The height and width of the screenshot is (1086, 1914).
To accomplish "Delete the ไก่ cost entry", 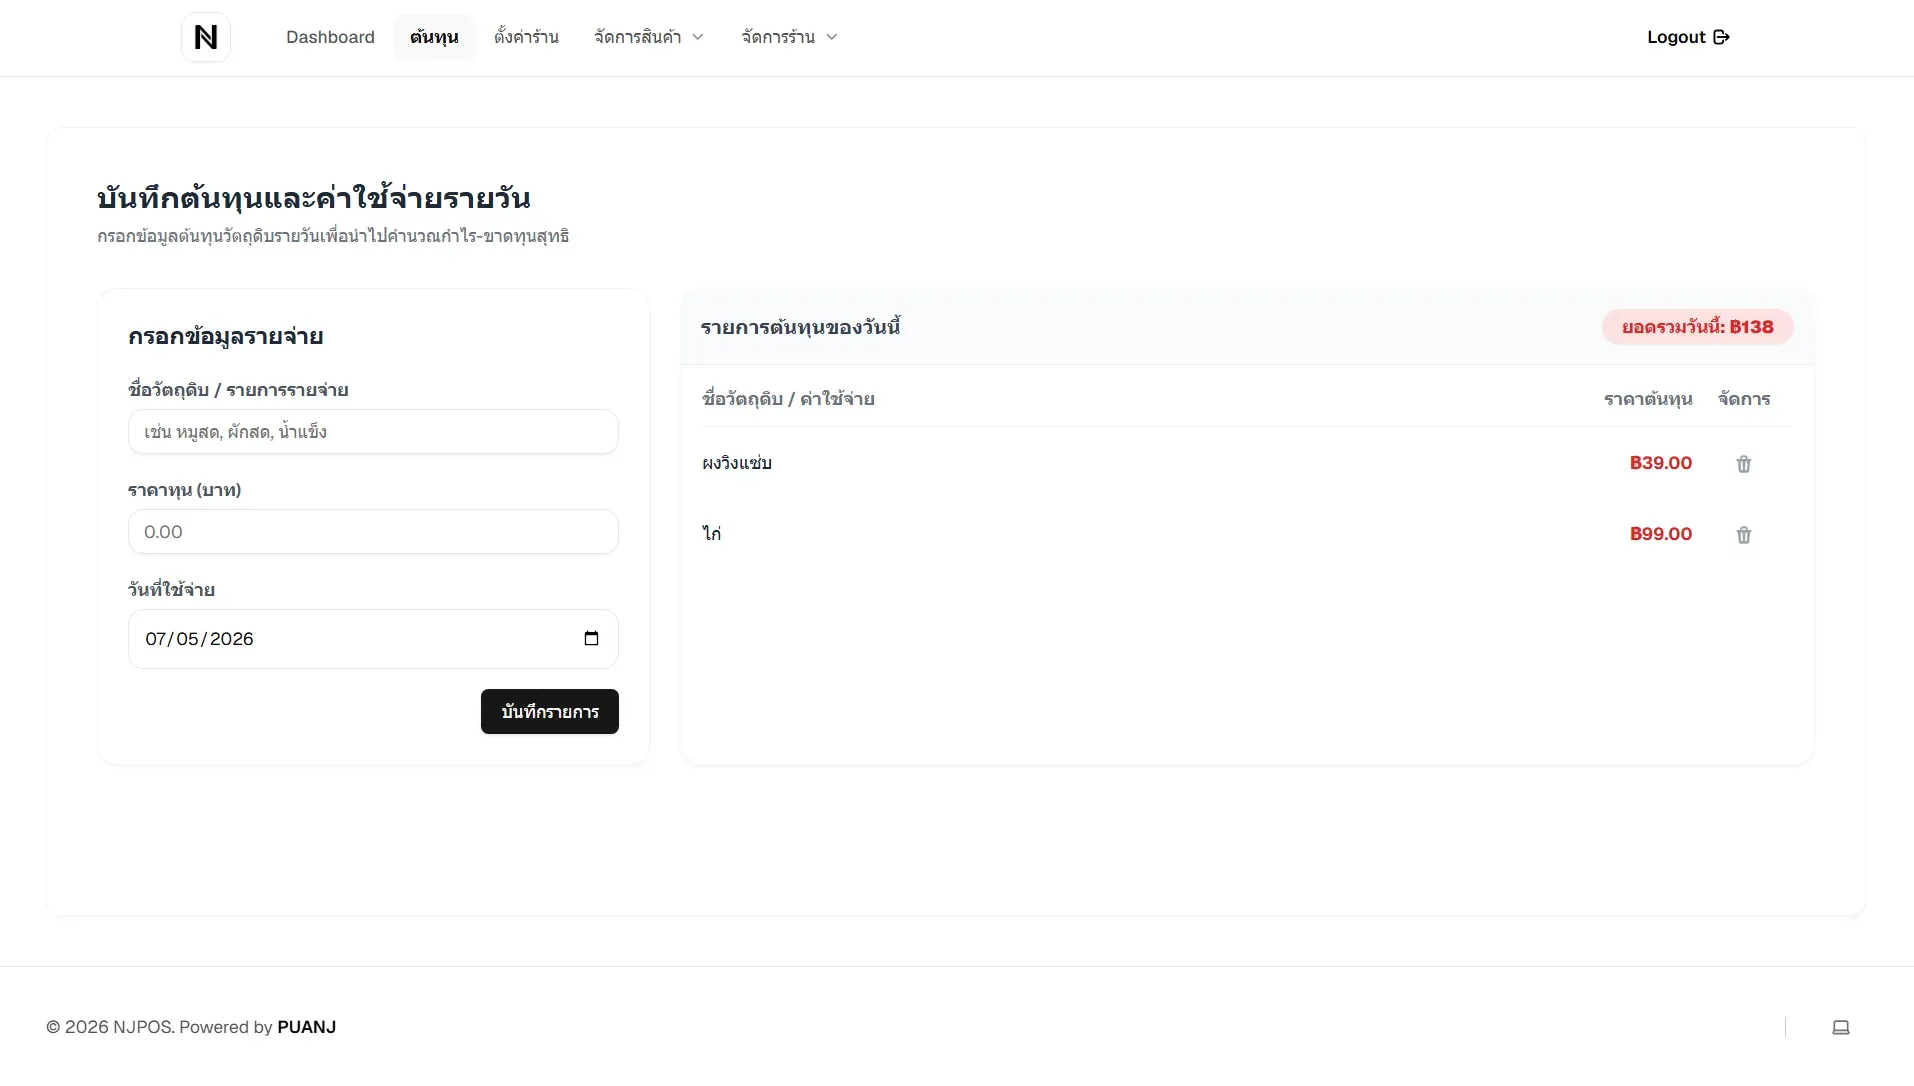I will 1743,535.
